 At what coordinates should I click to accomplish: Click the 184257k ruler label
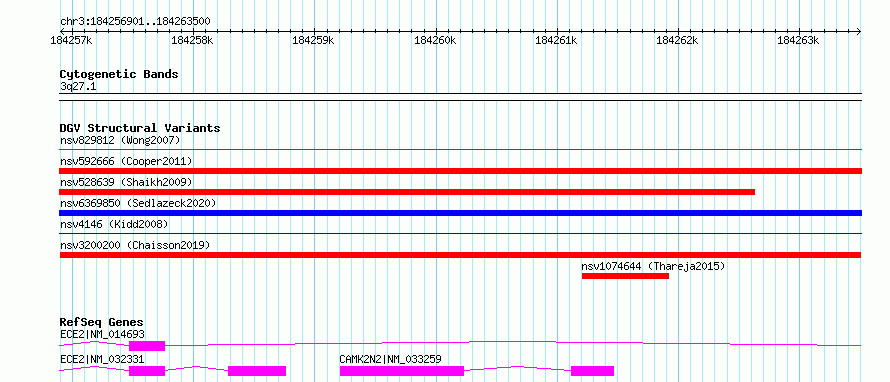72,40
